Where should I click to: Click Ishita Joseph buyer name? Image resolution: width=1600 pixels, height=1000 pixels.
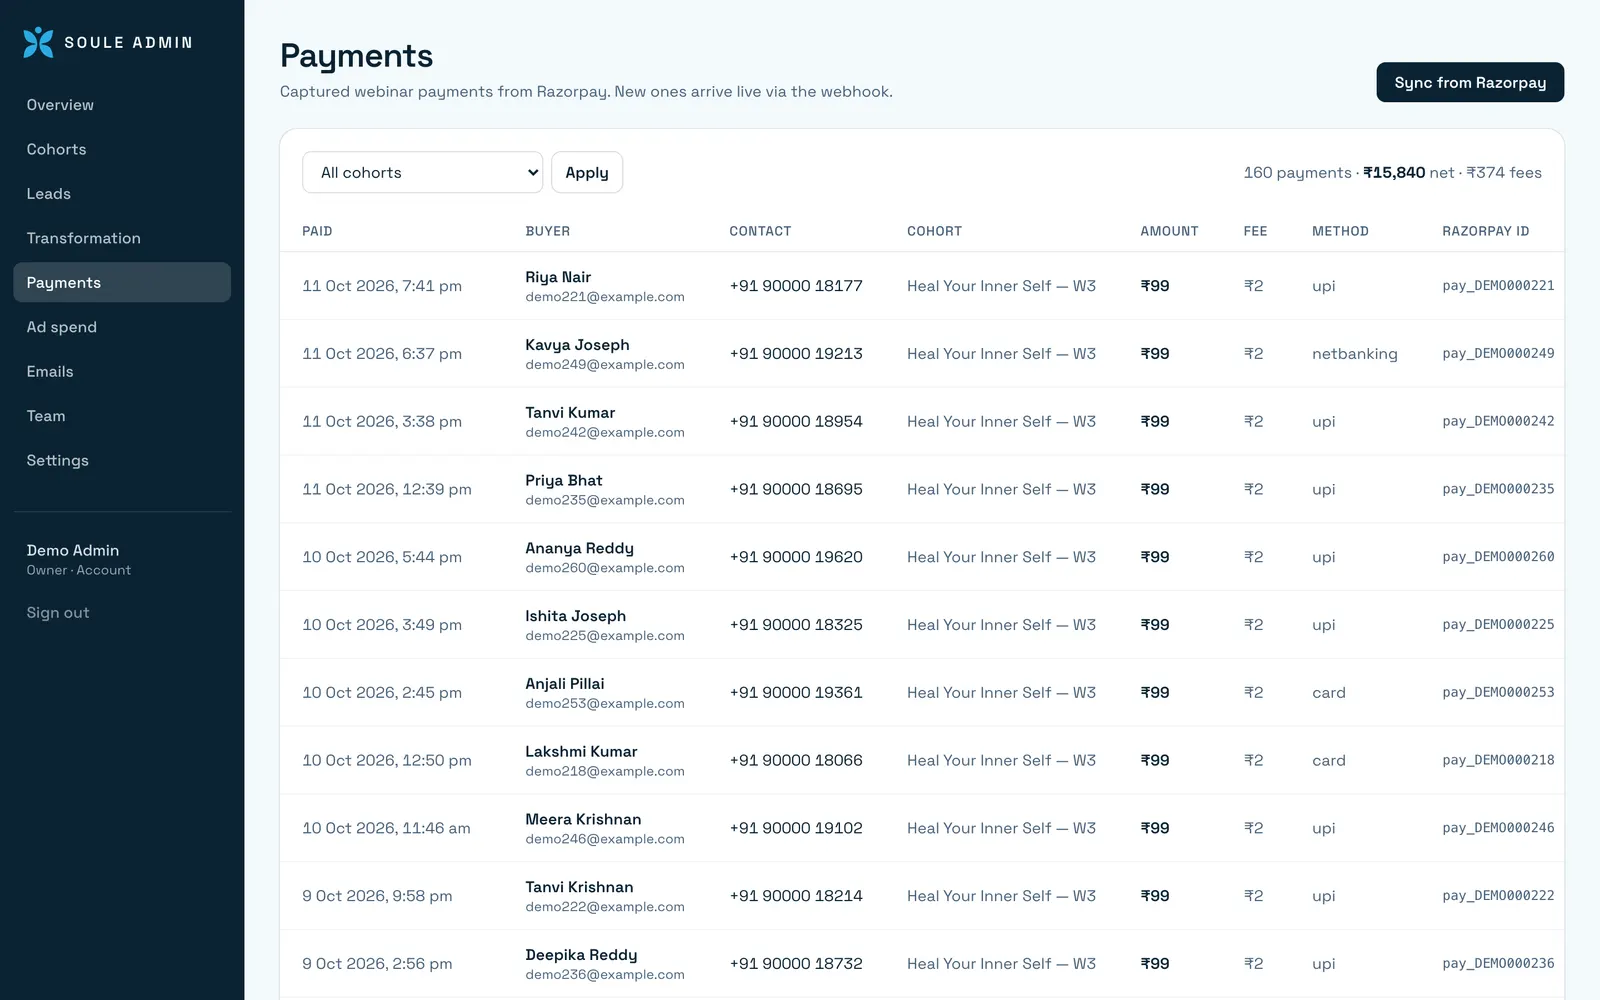click(x=575, y=616)
